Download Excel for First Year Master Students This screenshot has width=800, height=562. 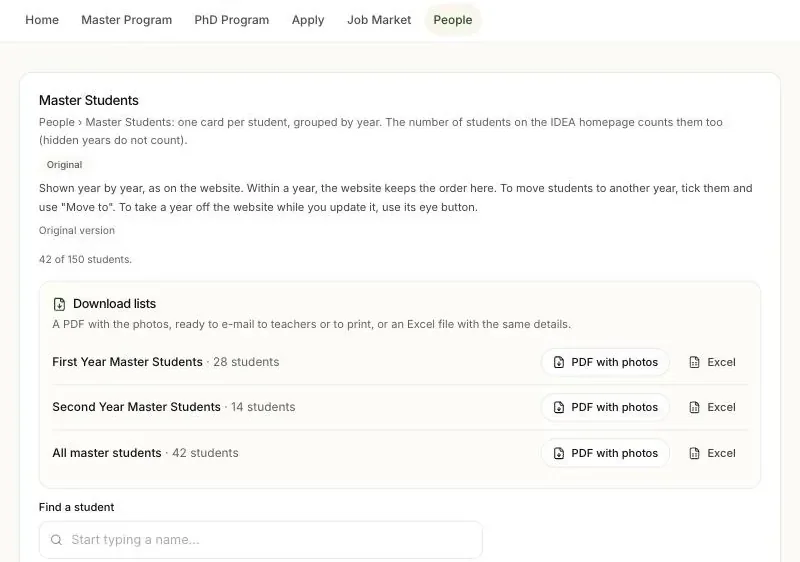click(x=712, y=362)
